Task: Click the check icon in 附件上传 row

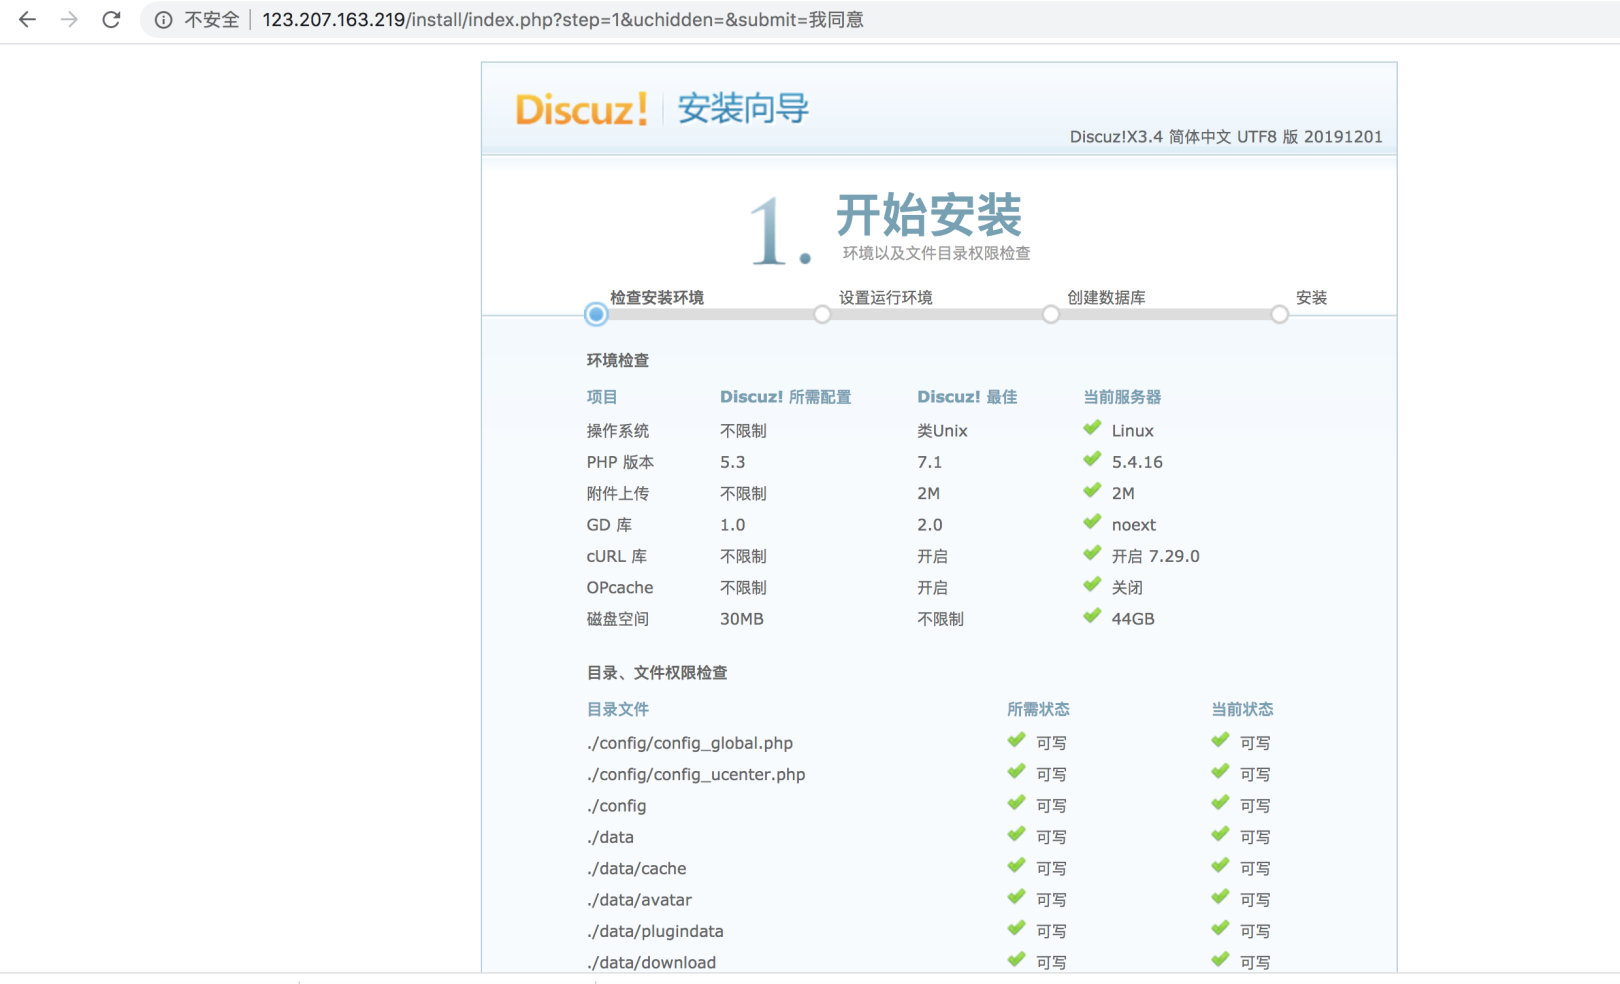Action: pos(1092,491)
